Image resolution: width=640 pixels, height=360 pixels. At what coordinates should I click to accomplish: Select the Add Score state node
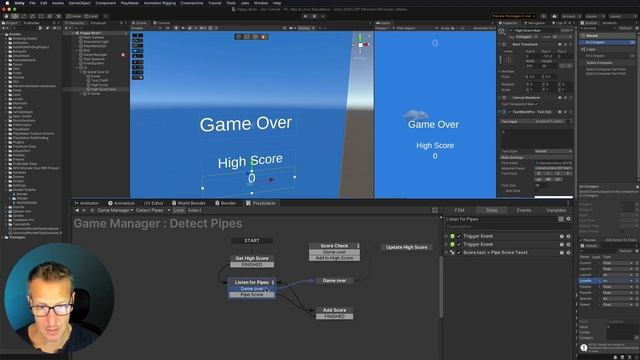pos(334,310)
